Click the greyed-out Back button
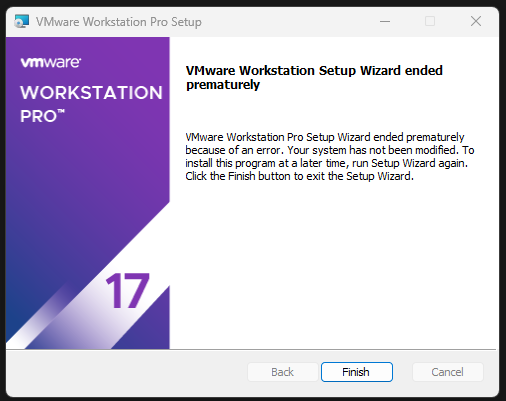 pyautogui.click(x=283, y=372)
